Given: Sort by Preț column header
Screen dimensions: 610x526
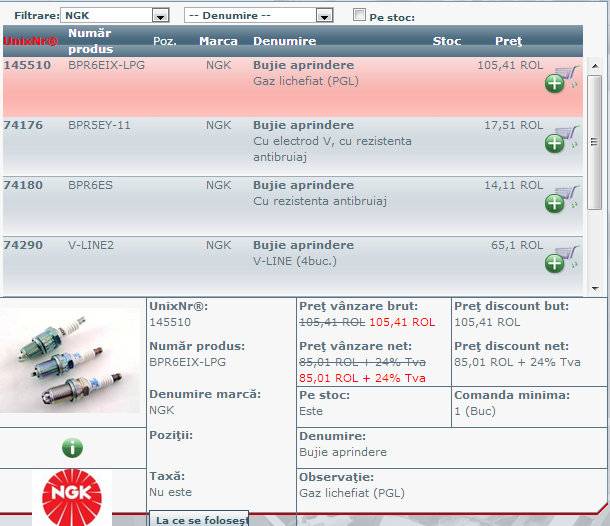Looking at the screenshot, I should [508, 41].
